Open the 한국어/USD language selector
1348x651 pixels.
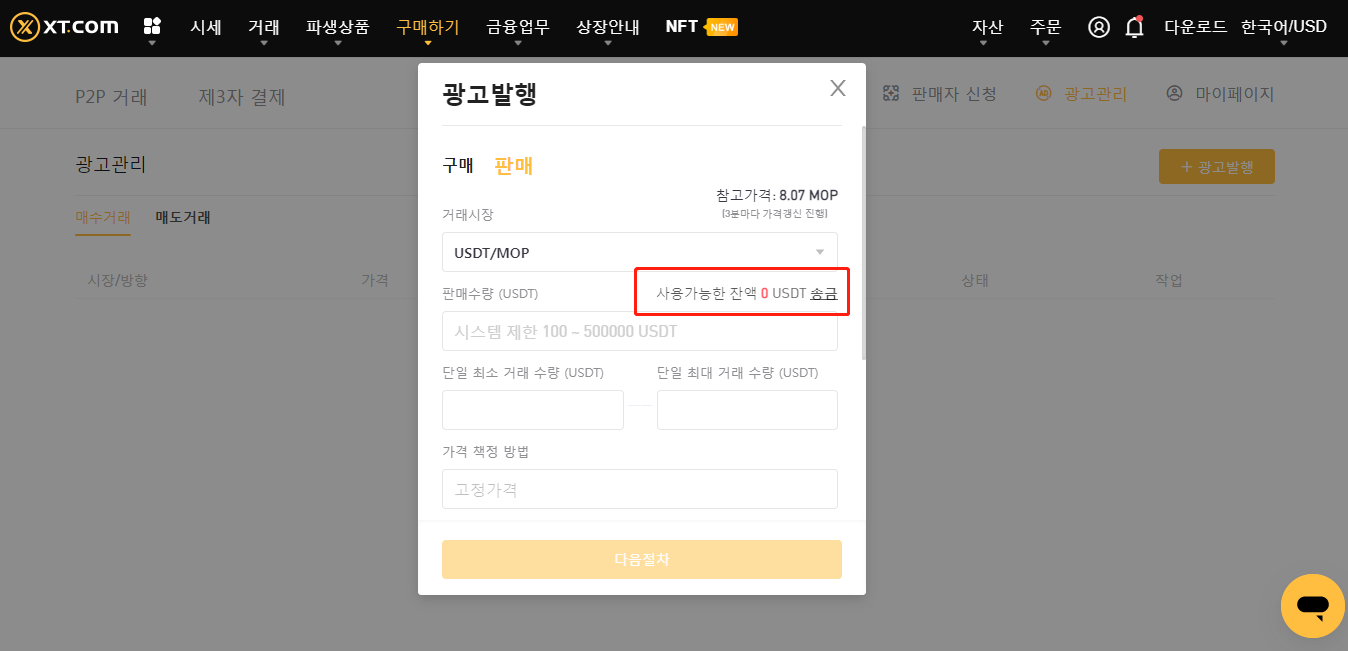tap(1284, 27)
